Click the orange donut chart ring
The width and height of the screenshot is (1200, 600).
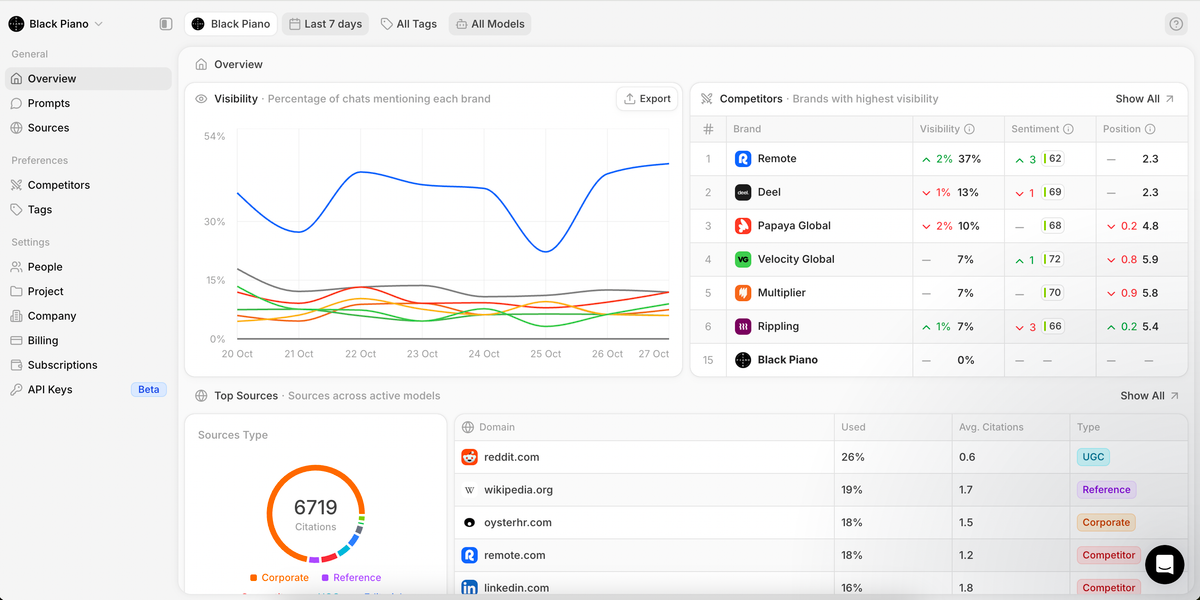[x=270, y=513]
